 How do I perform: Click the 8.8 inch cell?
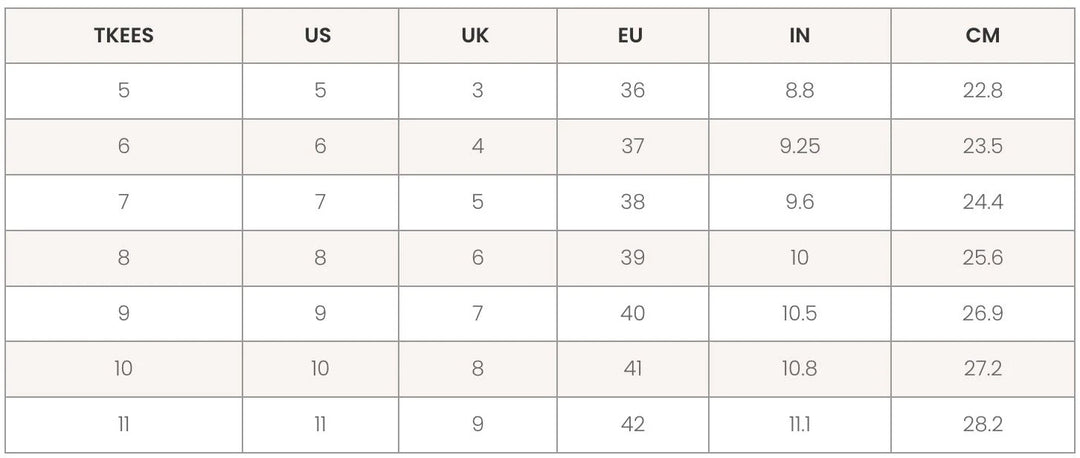pyautogui.click(x=799, y=91)
